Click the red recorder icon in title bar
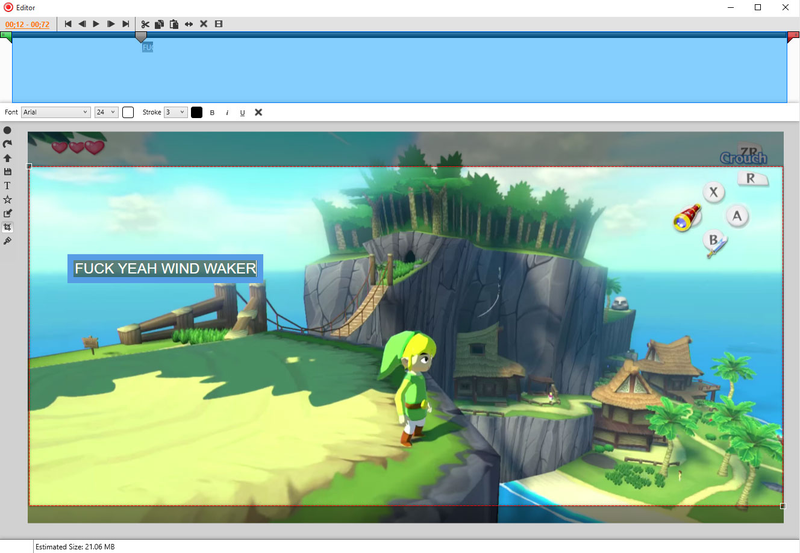800x553 pixels. click(x=8, y=8)
